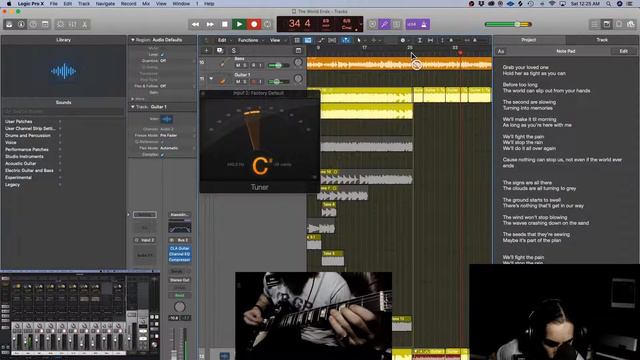Toggle record-enable on Guitar 1 track
This screenshot has height=360, width=640.
(253, 82)
